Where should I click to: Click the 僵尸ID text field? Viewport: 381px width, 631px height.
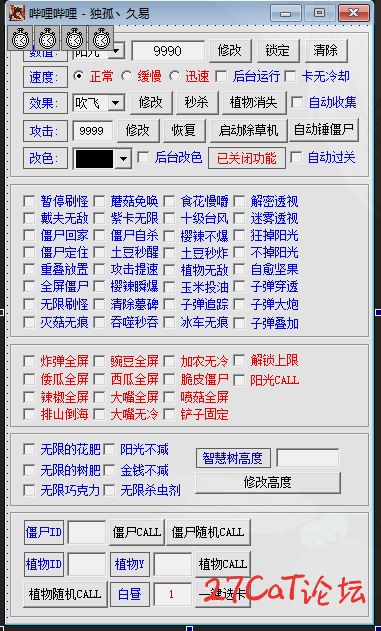pos(87,532)
